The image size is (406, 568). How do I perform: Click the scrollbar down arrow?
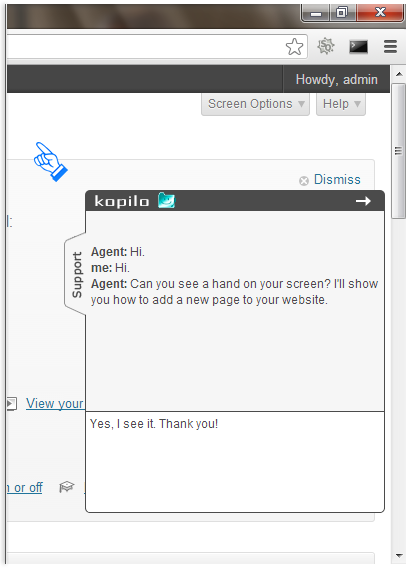399,555
